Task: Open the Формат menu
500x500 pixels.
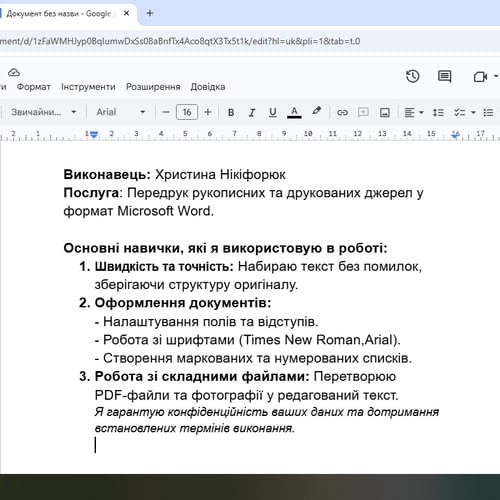Action: point(34,87)
